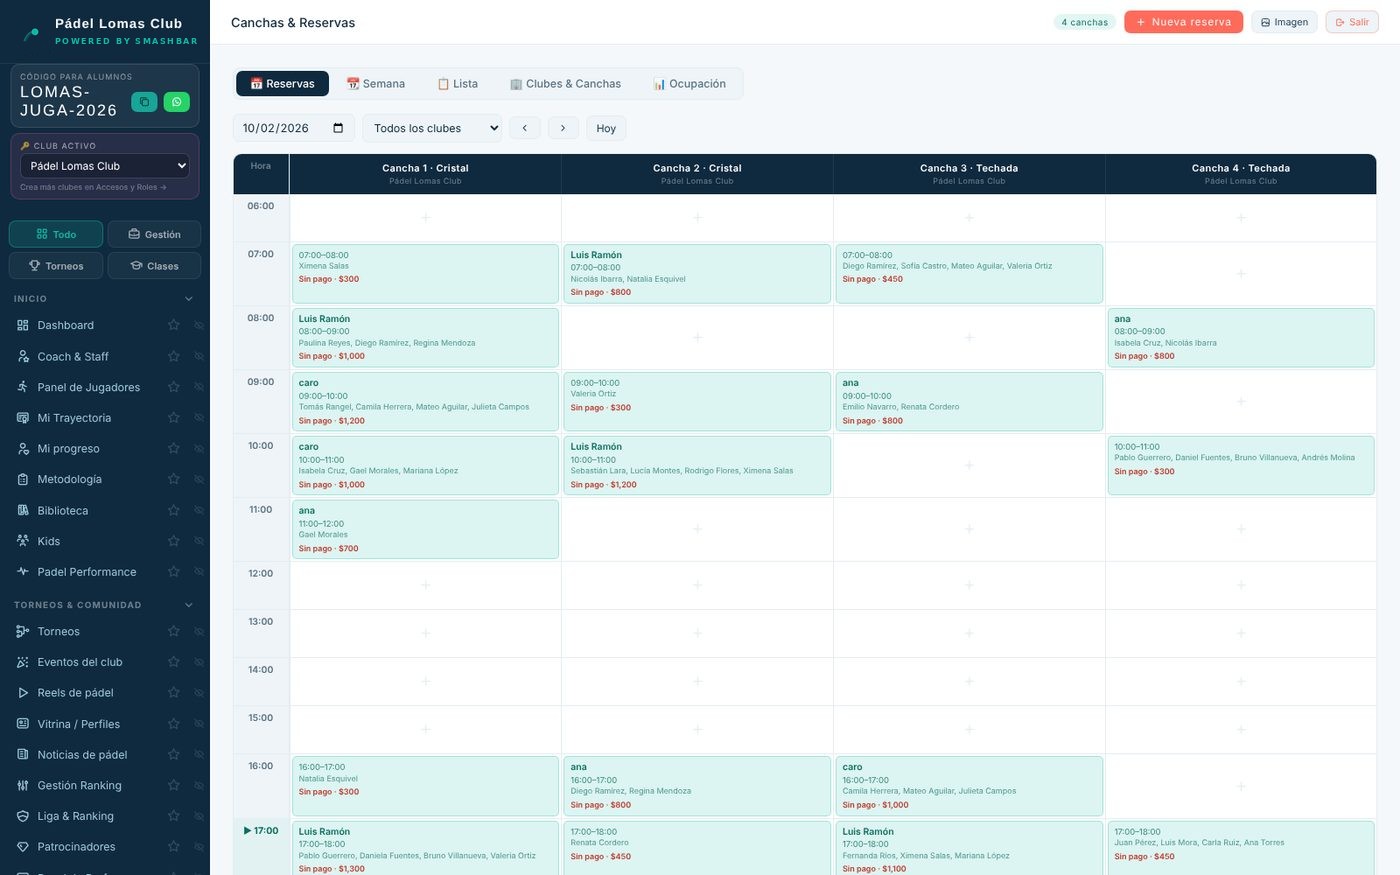The width and height of the screenshot is (1400, 875).
Task: Open the Reels de pádel play icon
Action: tap(23, 693)
